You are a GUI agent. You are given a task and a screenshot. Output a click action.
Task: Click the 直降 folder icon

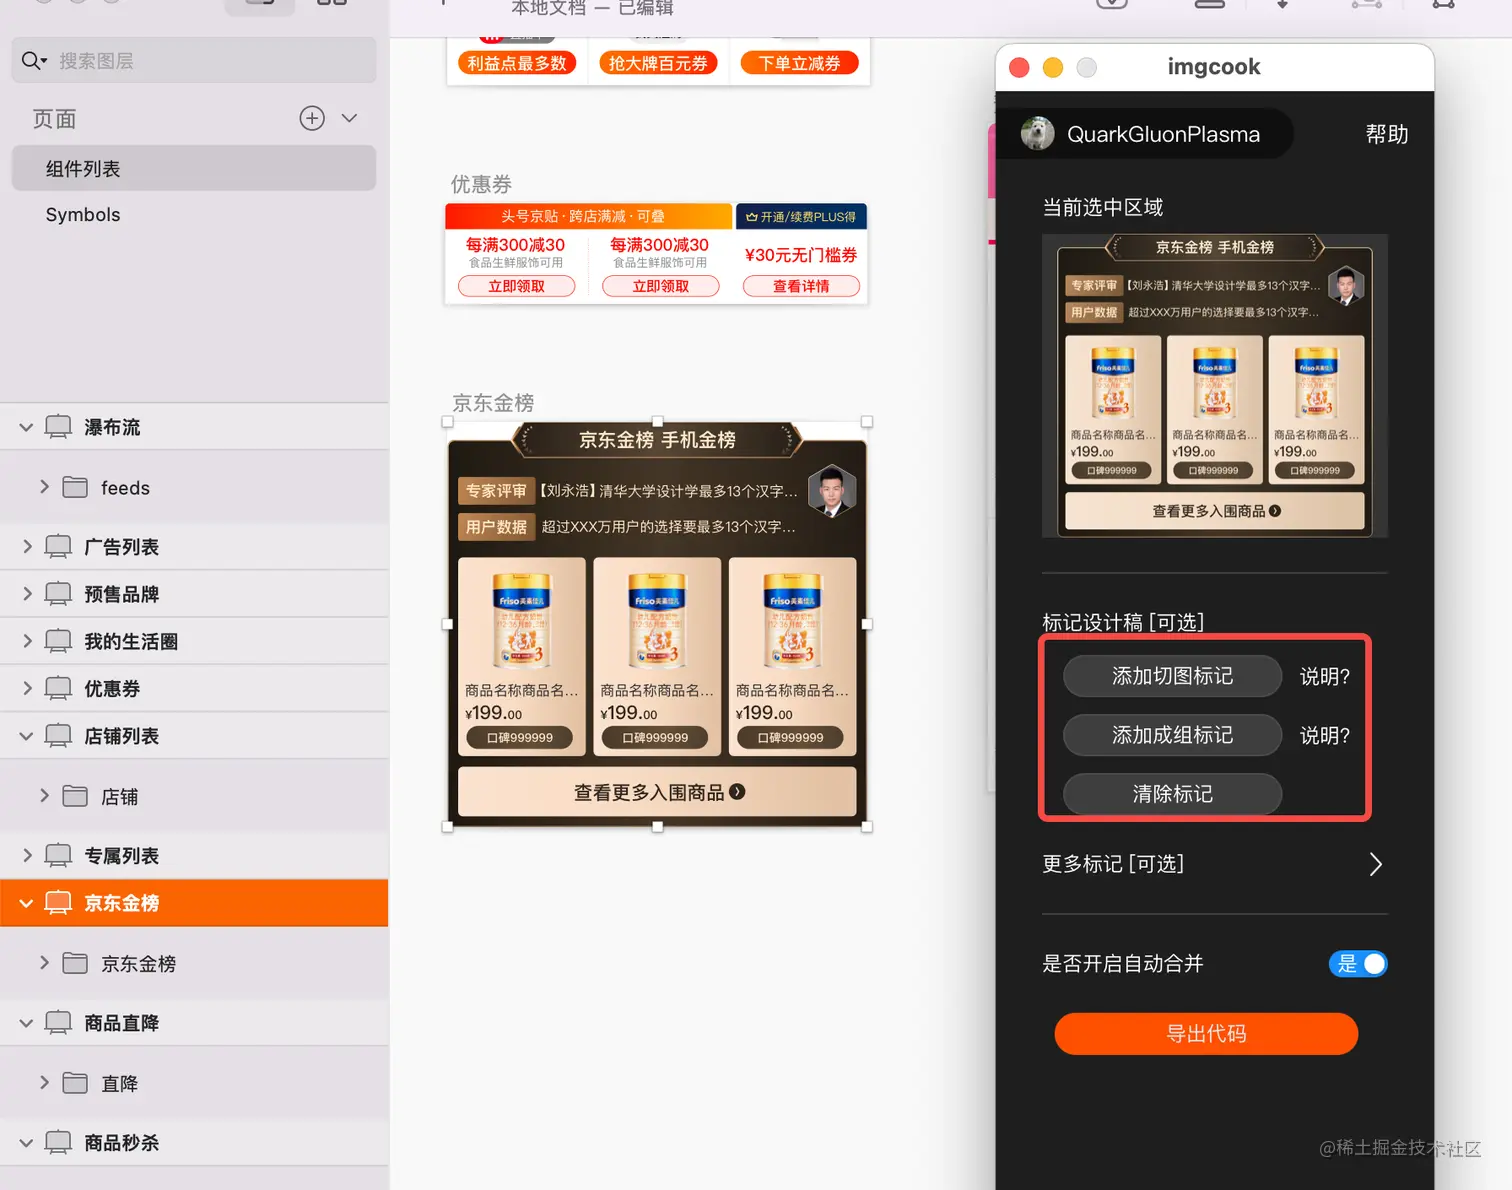click(x=75, y=1083)
